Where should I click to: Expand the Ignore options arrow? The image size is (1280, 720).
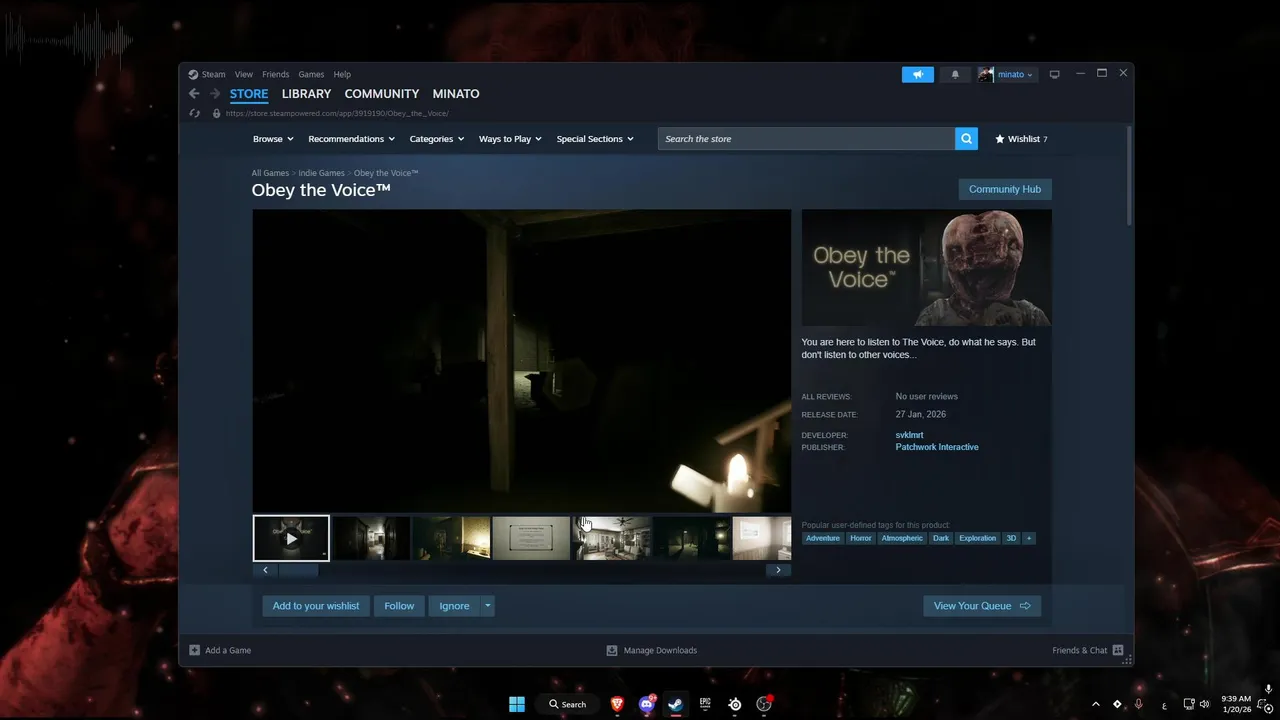coord(487,606)
